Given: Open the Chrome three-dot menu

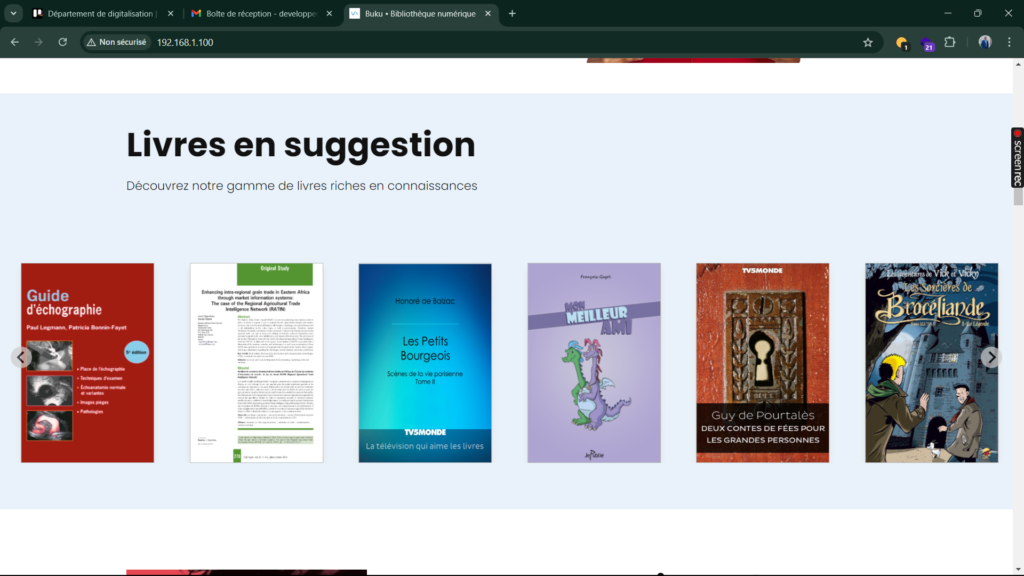Looking at the screenshot, I should click(1009, 42).
